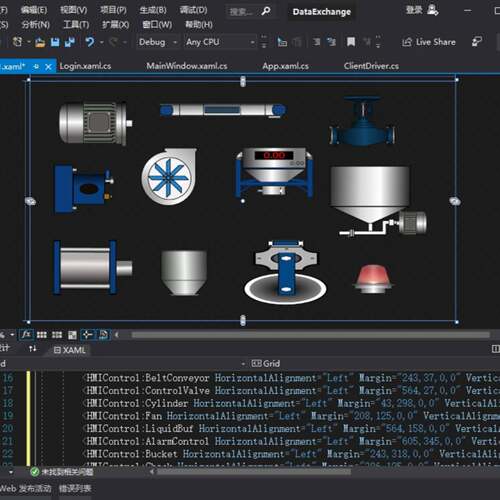Open the 帮助(H) menu
This screenshot has width=500, height=500.
[x=199, y=25]
